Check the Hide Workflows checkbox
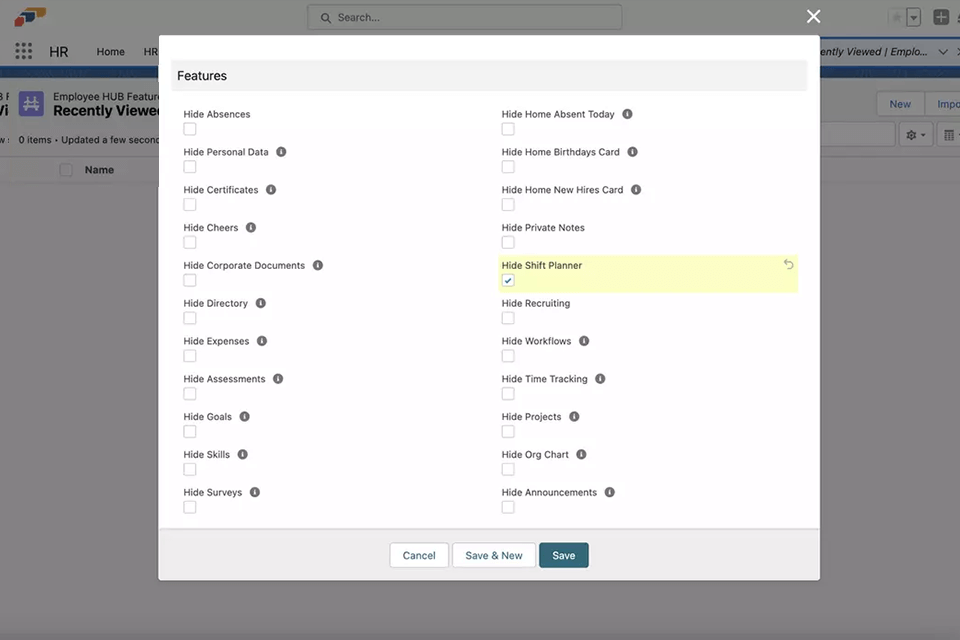 point(508,356)
